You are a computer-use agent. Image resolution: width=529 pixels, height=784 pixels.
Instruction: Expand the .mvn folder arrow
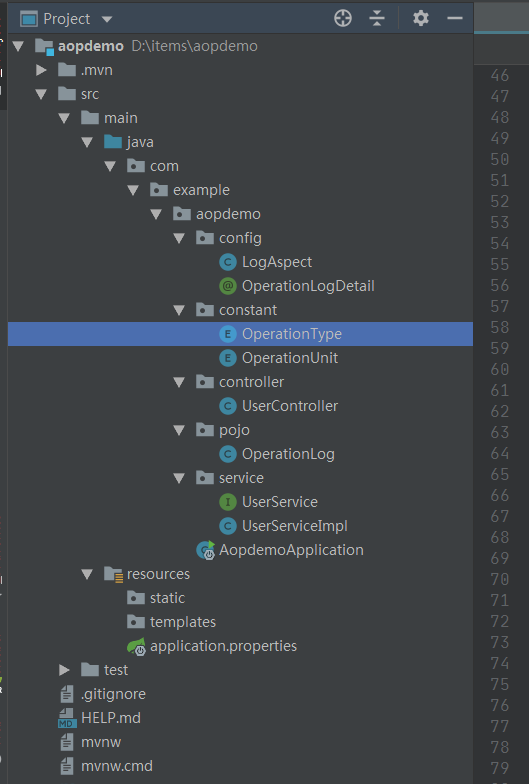pyautogui.click(x=42, y=70)
